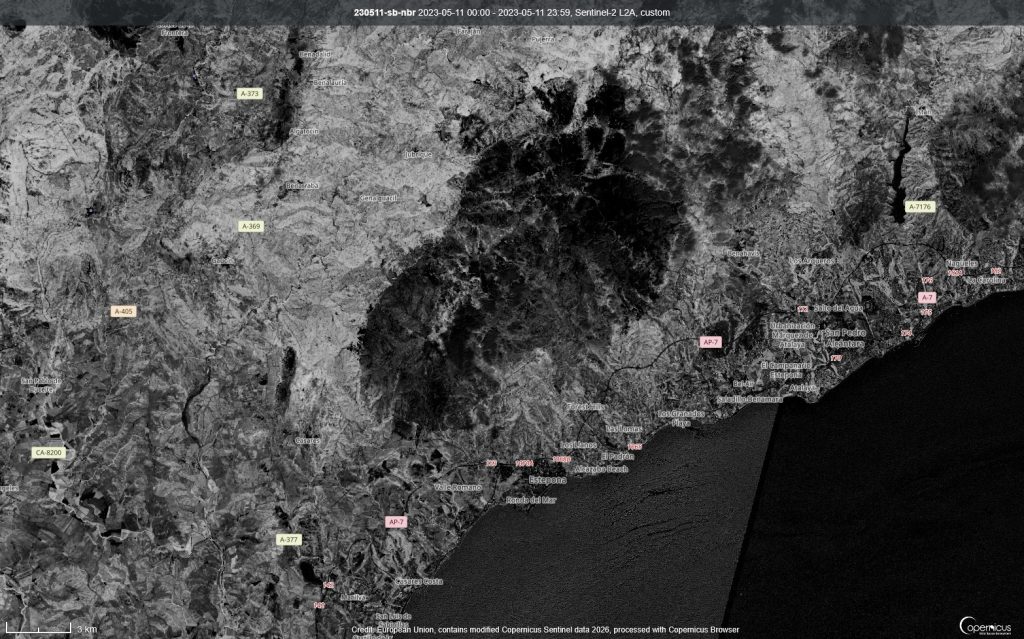Click the pink A-7 highway shield
Viewport: 1024px width, 639px height.
point(927,297)
